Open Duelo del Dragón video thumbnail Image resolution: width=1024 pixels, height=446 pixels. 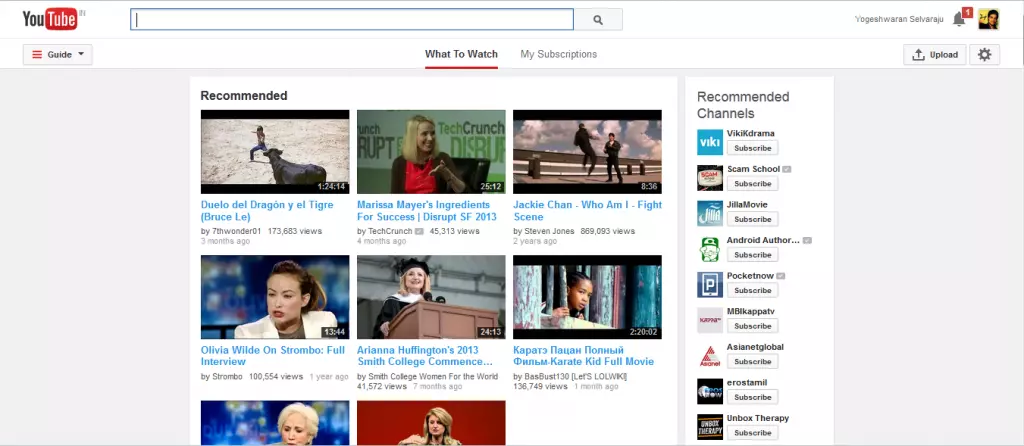coord(275,151)
